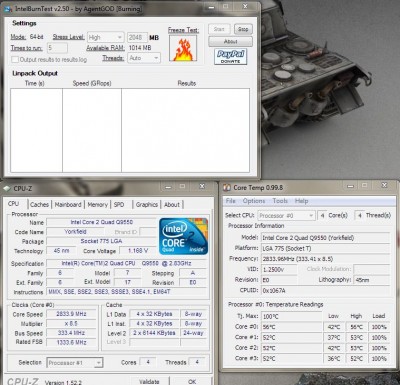Switch to the Memory tab

pos(97,205)
